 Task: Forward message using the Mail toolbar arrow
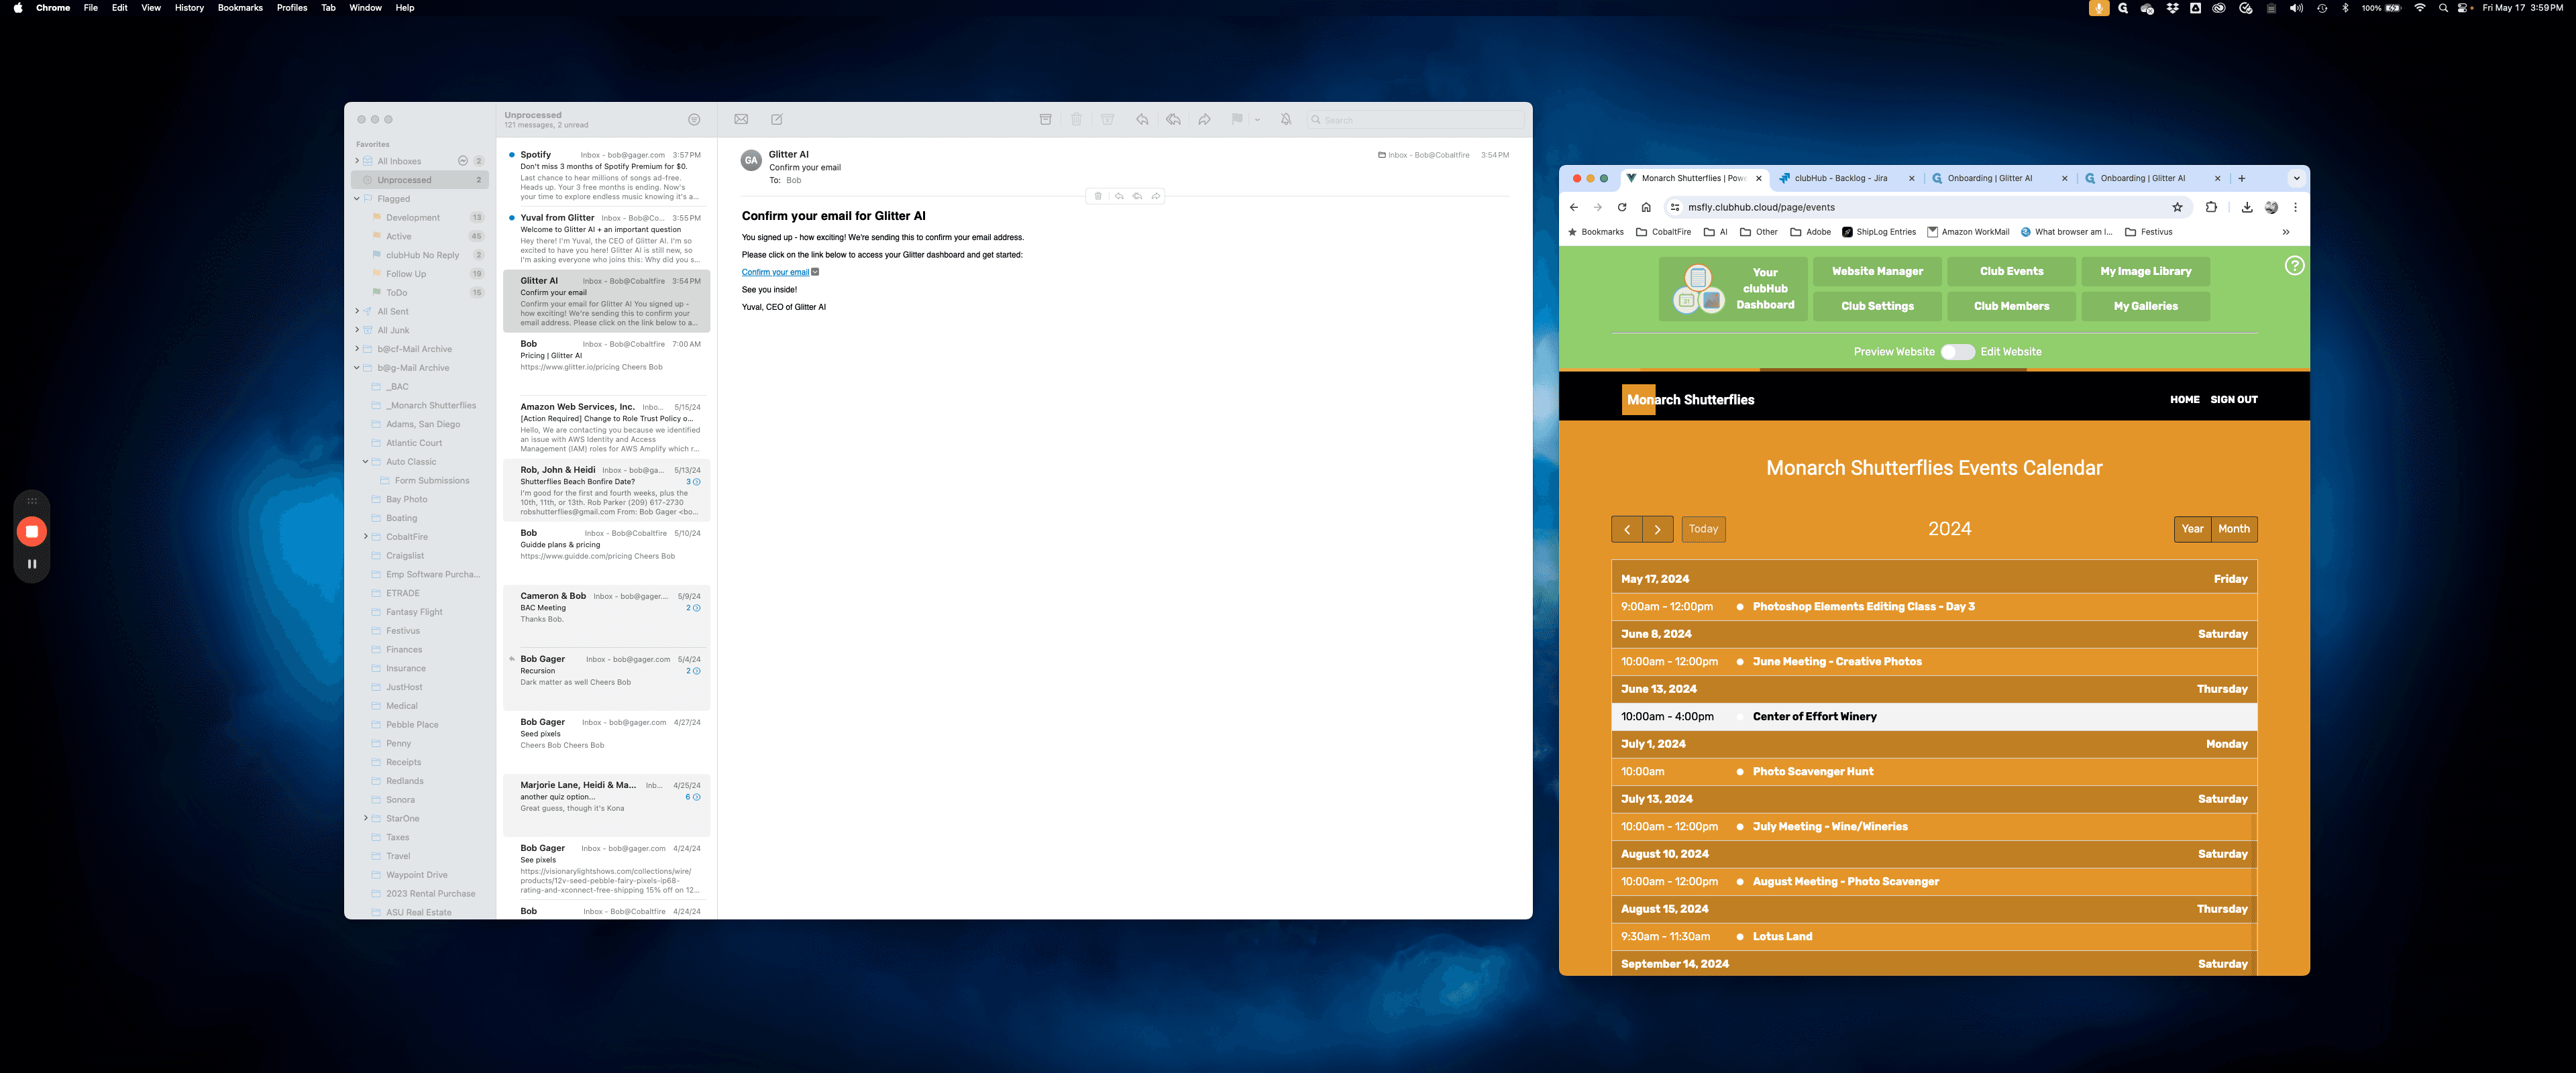coord(1204,119)
